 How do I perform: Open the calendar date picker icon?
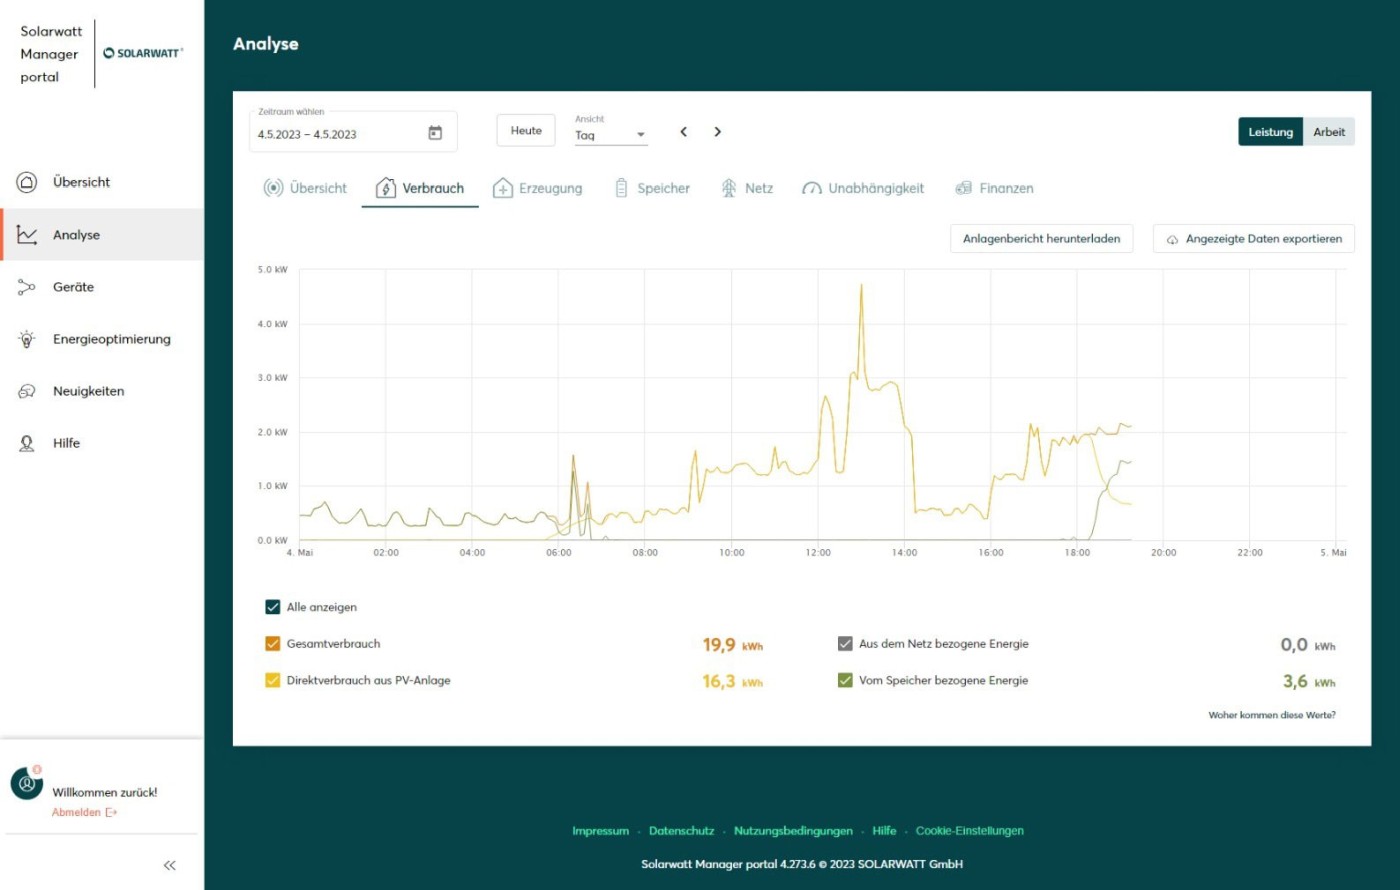coord(435,133)
